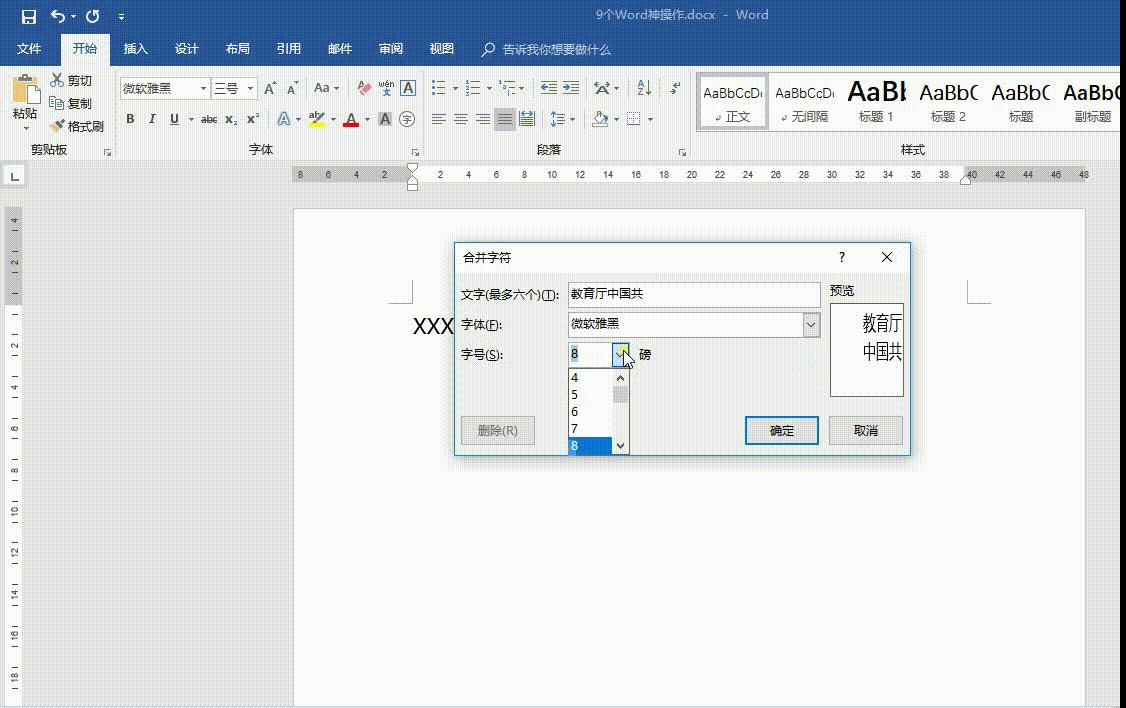This screenshot has width=1126, height=708.
Task: Switch to the 视图 ribbon tab
Action: coord(441,48)
